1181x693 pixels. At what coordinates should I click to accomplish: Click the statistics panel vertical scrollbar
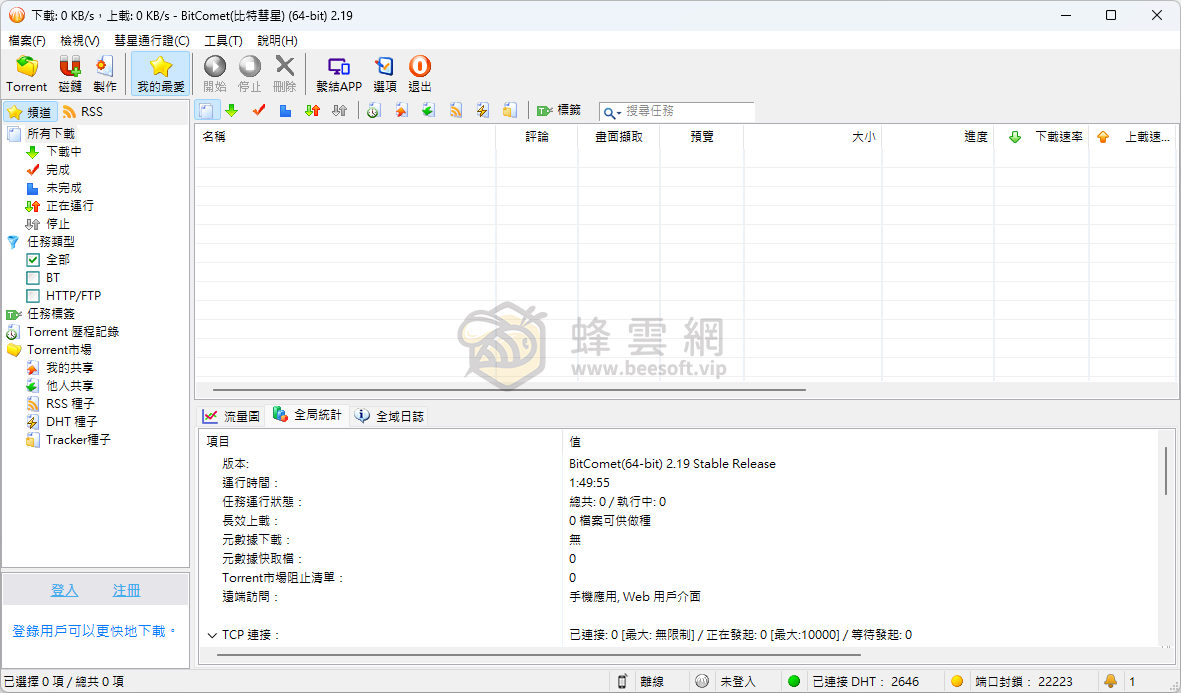tap(1167, 471)
